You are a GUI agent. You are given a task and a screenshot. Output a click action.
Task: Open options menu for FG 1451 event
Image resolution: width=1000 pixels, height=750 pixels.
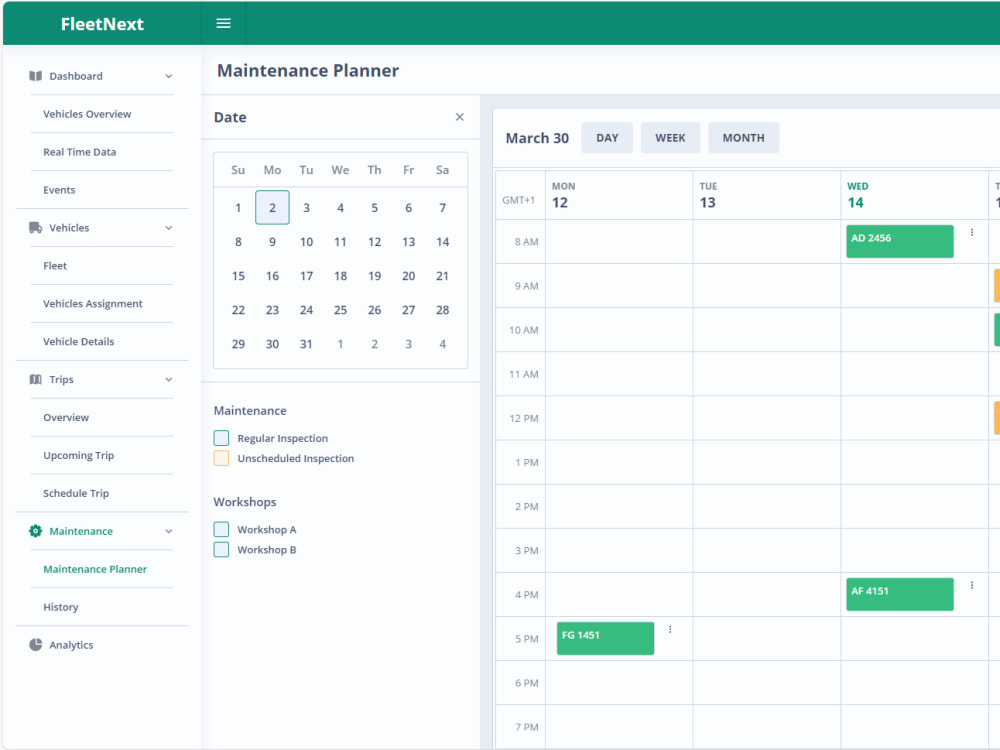click(x=670, y=629)
